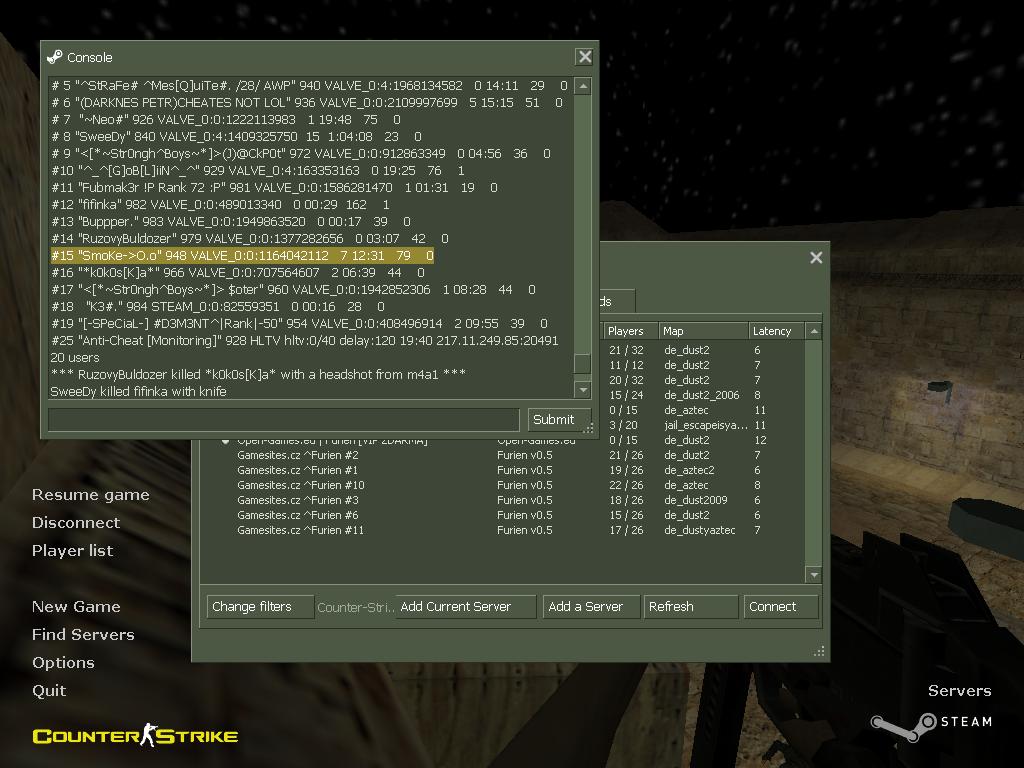The width and height of the screenshot is (1024, 768).
Task: Click the server browser resize grip
Action: [x=819, y=651]
